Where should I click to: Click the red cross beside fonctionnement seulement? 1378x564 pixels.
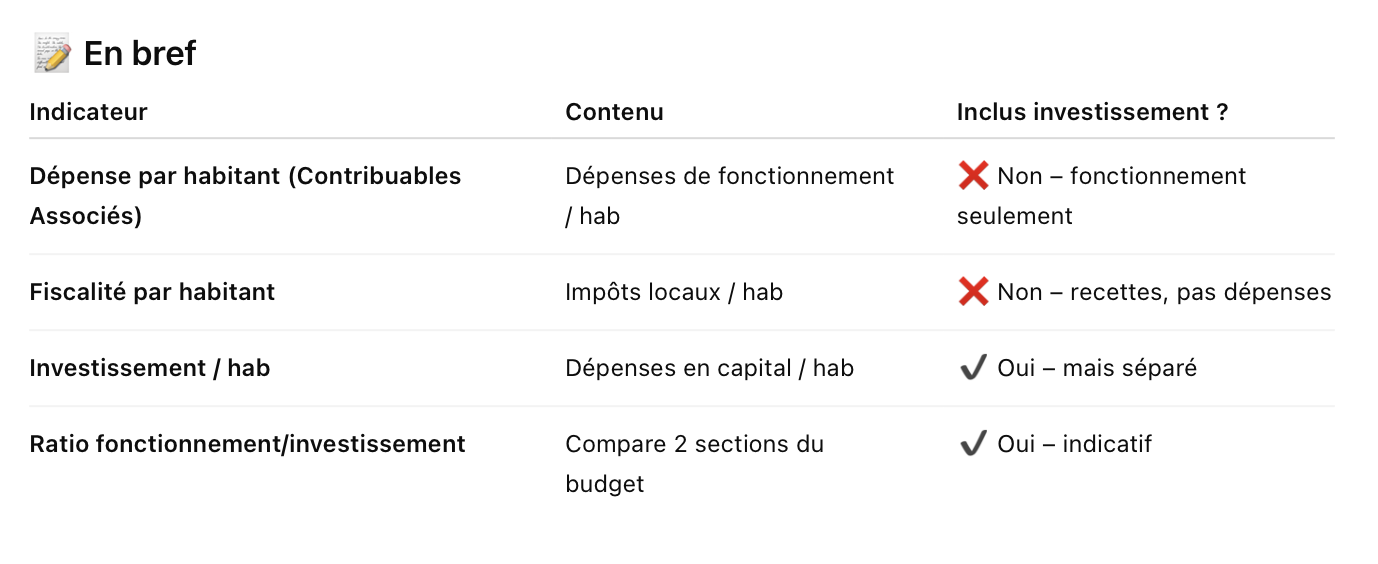pos(973,177)
